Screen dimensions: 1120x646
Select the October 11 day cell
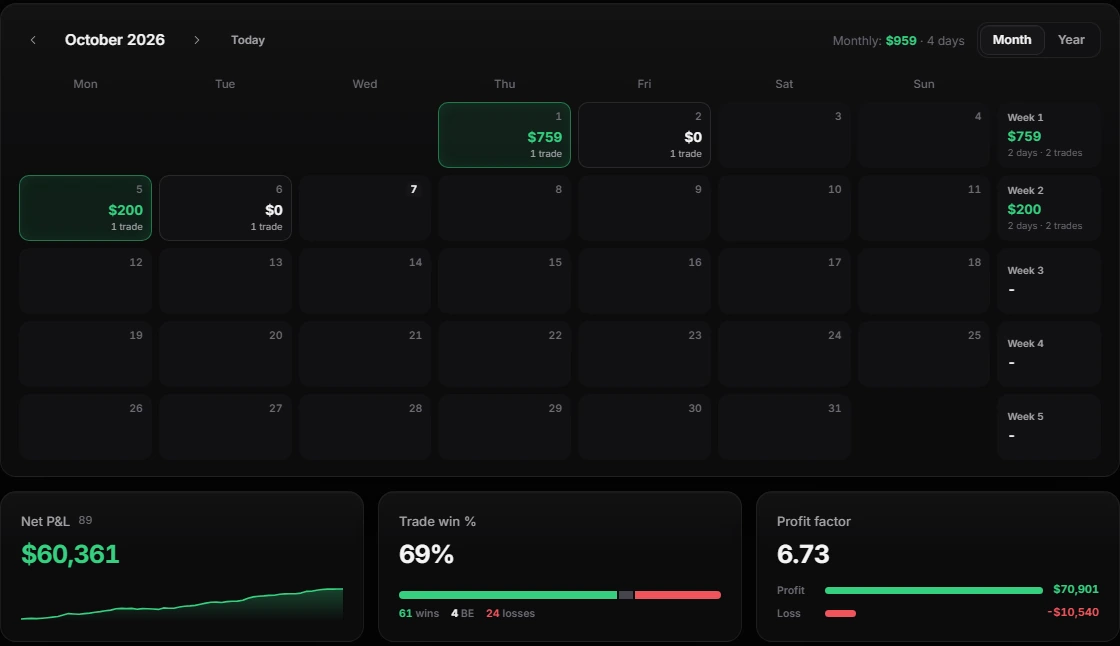924,208
